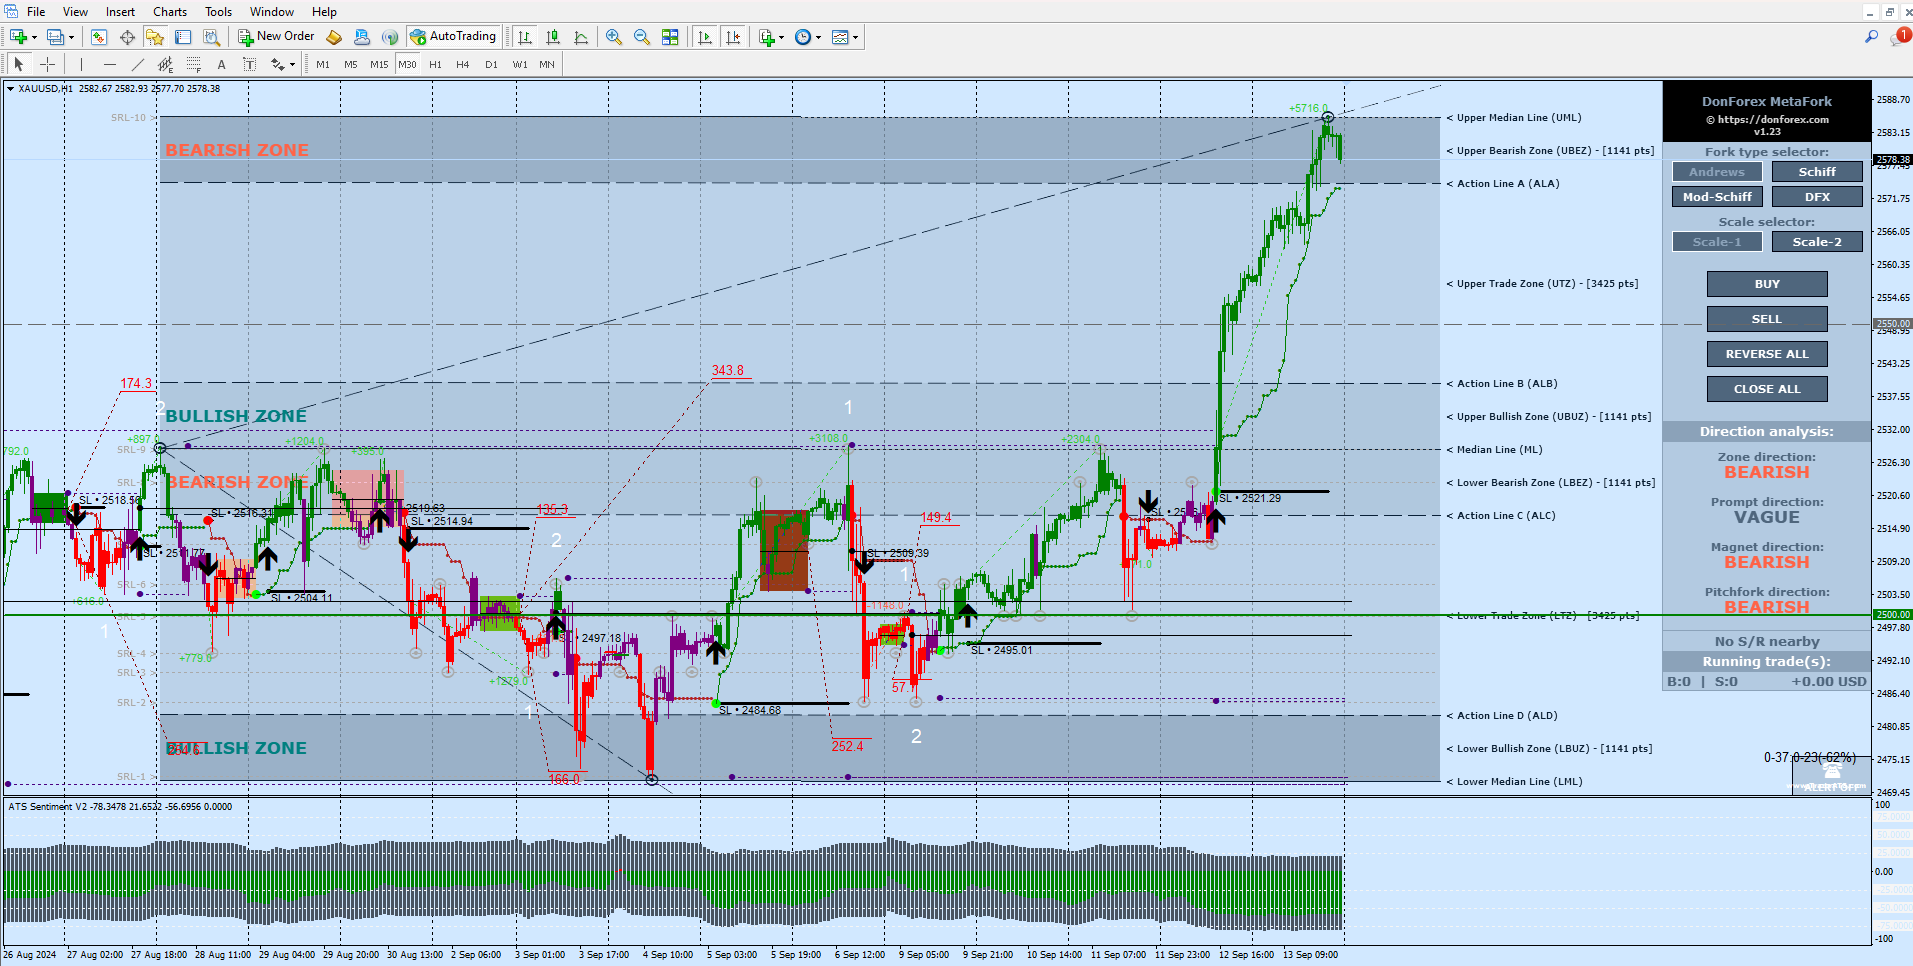Switch to the MN monthly timeframe
Screen dimensions: 1913x966
tap(547, 64)
